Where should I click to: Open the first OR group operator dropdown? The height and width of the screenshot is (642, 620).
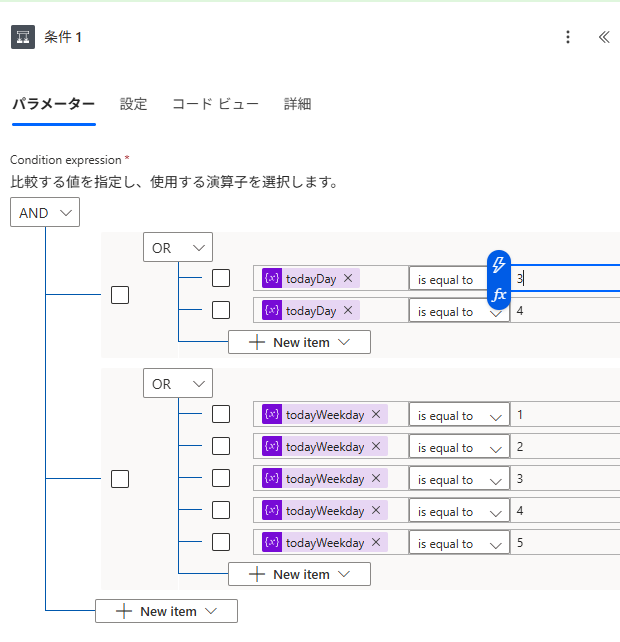pyautogui.click(x=178, y=247)
